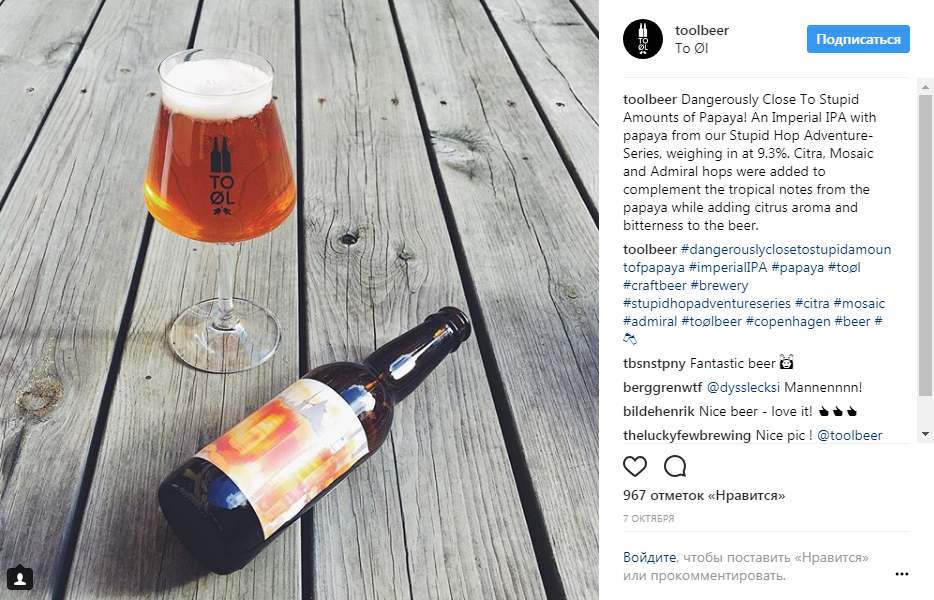
Task: Open the comment speech bubble icon
Action: pyautogui.click(x=675, y=466)
